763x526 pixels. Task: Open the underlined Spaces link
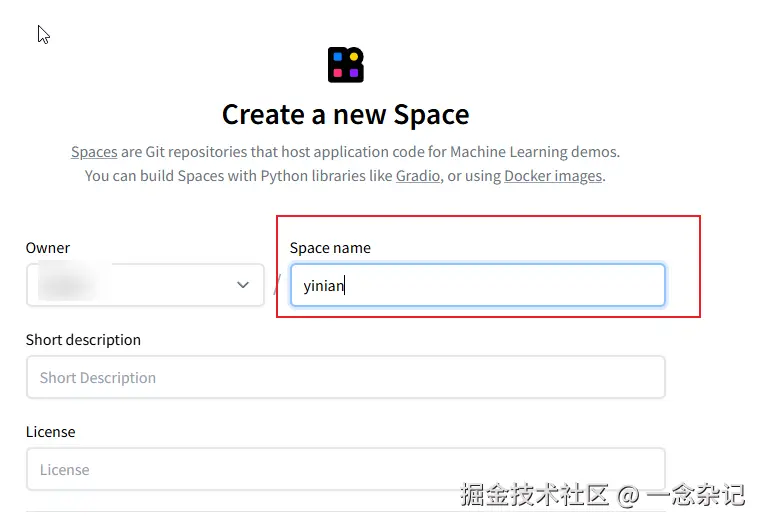(94, 152)
